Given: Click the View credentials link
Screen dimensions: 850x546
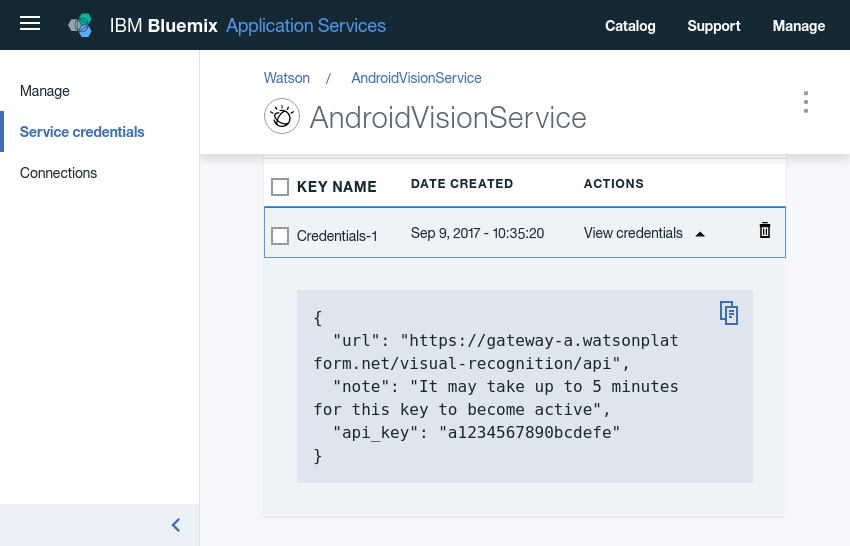Looking at the screenshot, I should point(633,233).
